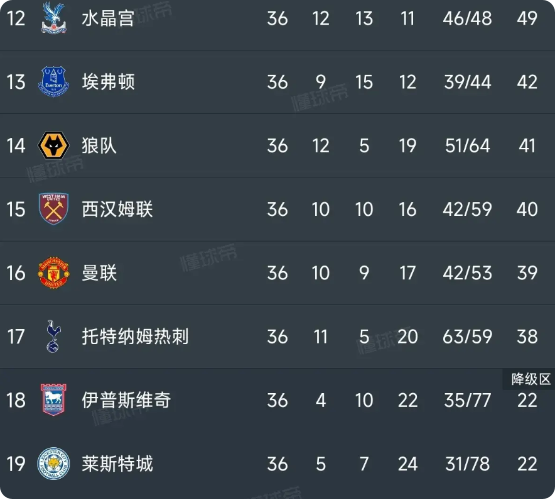Image resolution: width=555 pixels, height=499 pixels.
Task: Click the 降级区 relegation zone label
Action: point(531,379)
